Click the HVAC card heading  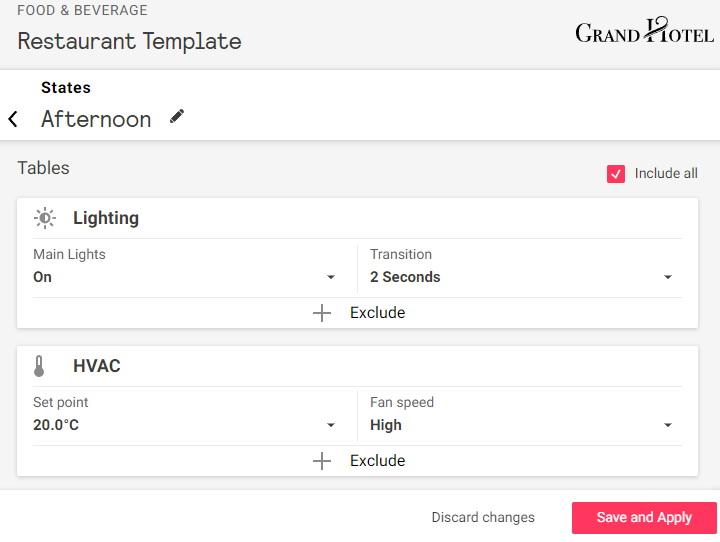tap(97, 366)
